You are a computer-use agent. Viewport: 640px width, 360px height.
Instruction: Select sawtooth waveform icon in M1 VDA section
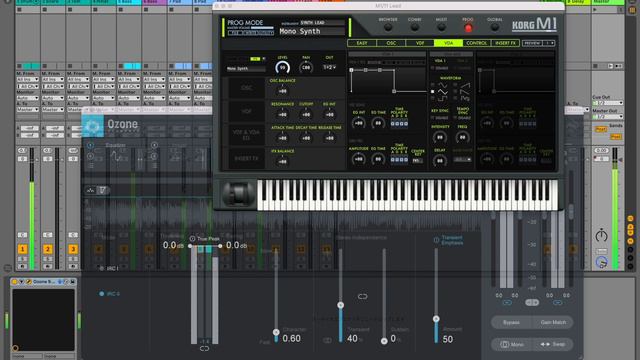pos(465,85)
